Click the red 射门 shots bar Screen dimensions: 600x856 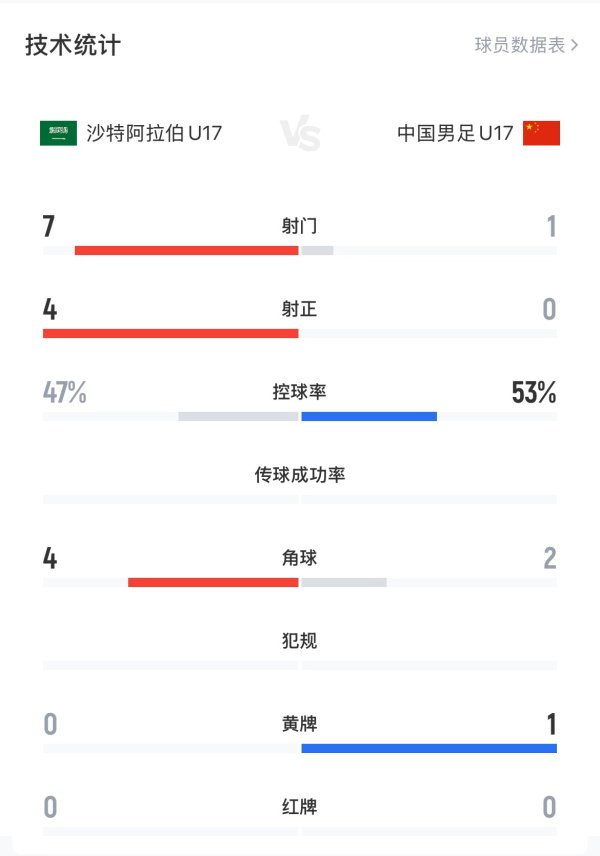coord(186,250)
